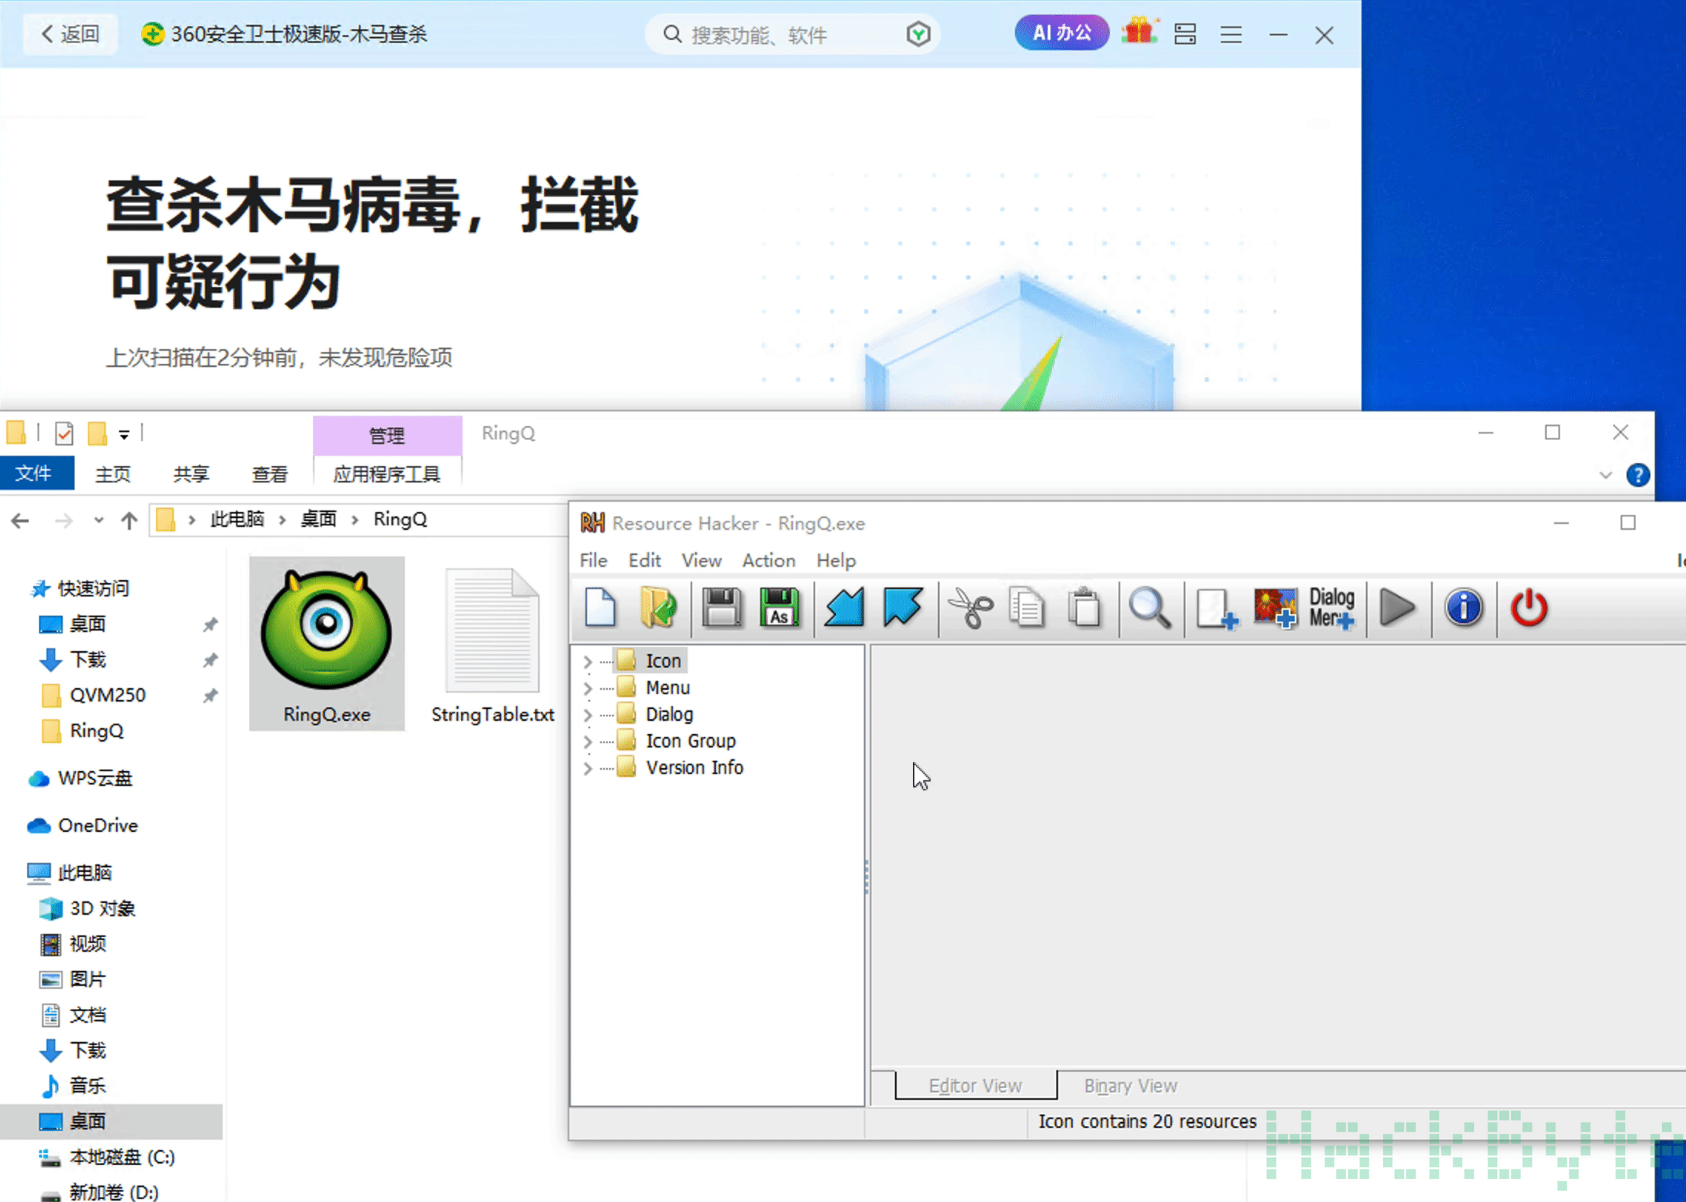Switch to the Editor View tab
This screenshot has height=1202, width=1686.
pos(975,1085)
